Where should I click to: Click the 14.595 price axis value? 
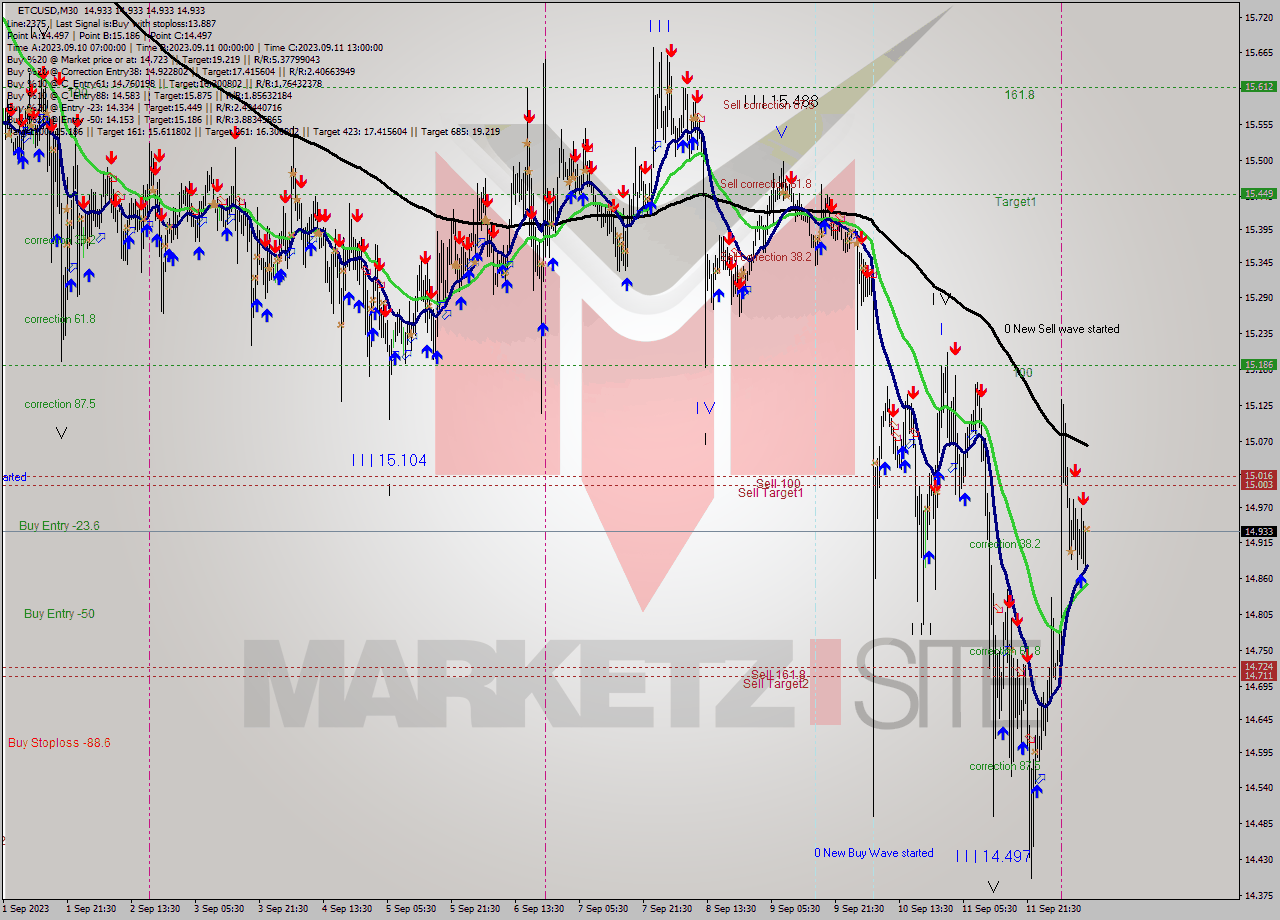pos(1258,753)
